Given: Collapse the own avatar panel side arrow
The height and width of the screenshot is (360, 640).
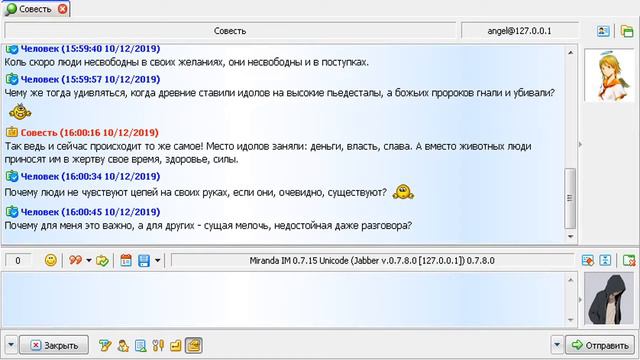Looking at the screenshot, I should 580,300.
